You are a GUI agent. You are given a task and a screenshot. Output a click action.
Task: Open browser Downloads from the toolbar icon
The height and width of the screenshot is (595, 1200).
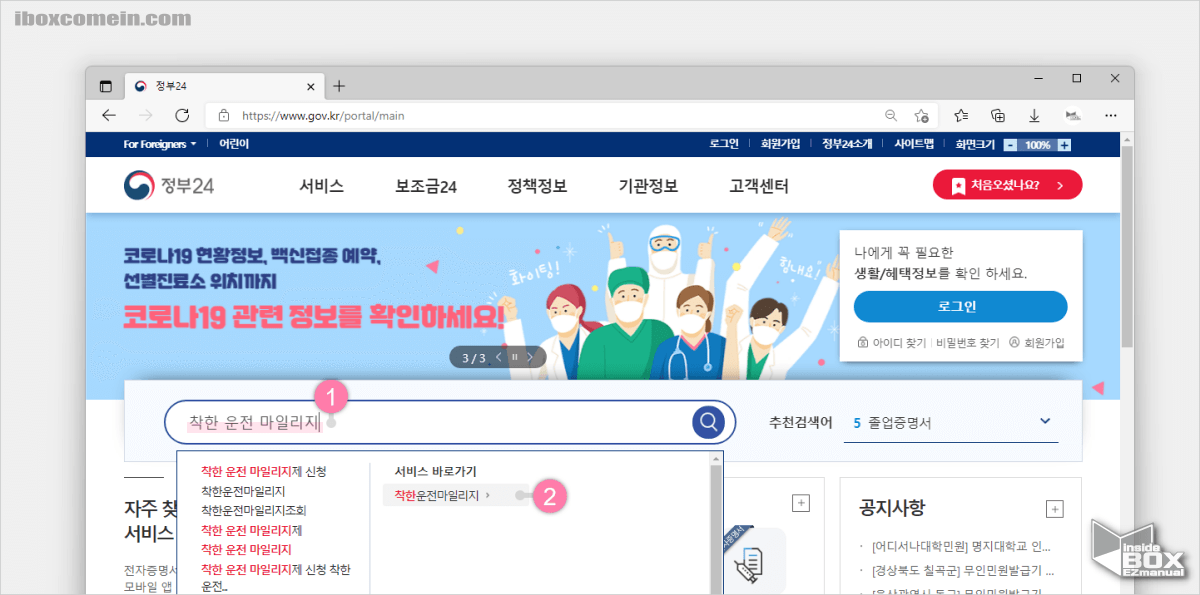click(x=1034, y=115)
